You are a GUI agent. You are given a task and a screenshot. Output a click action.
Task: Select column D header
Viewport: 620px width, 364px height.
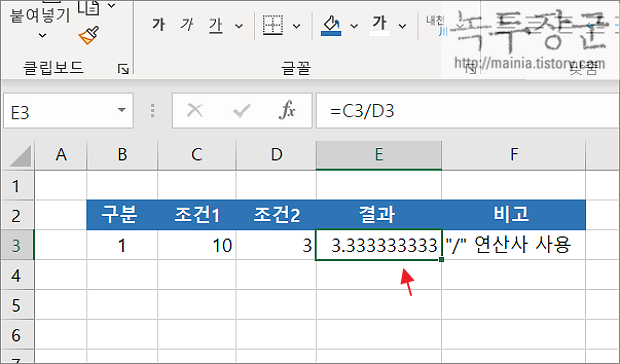(x=276, y=155)
